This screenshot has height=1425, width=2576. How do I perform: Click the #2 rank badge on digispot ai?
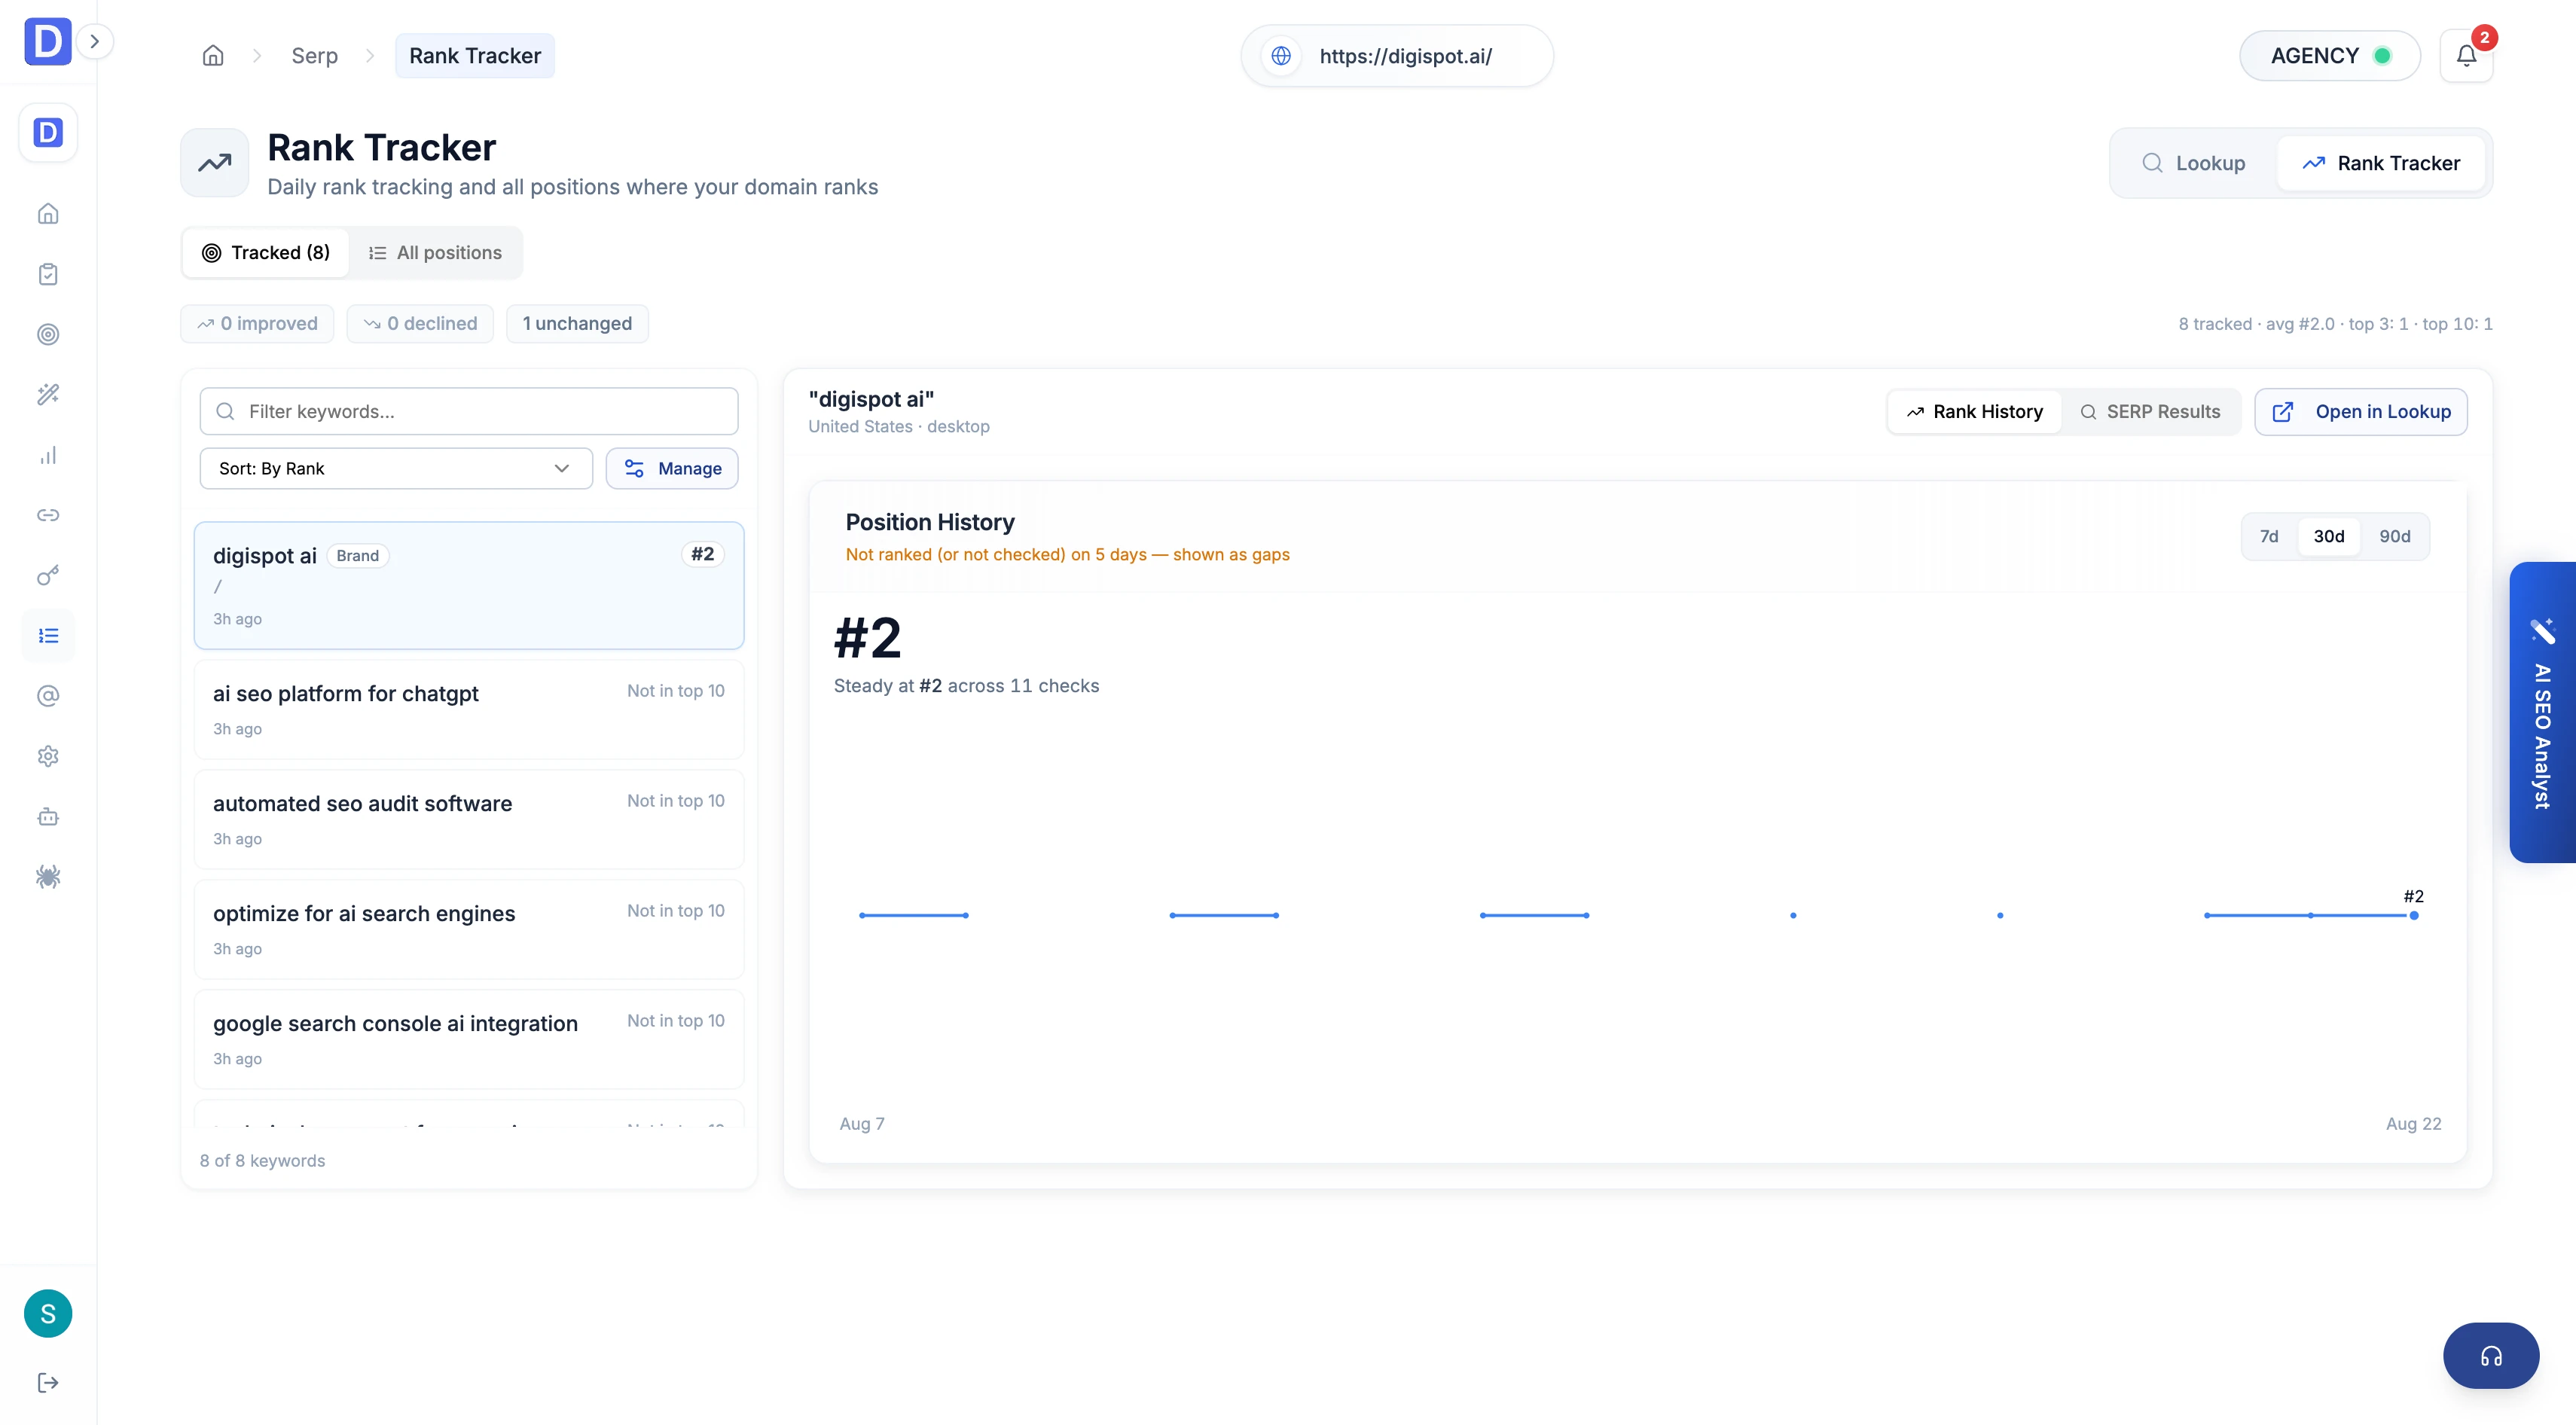click(703, 554)
